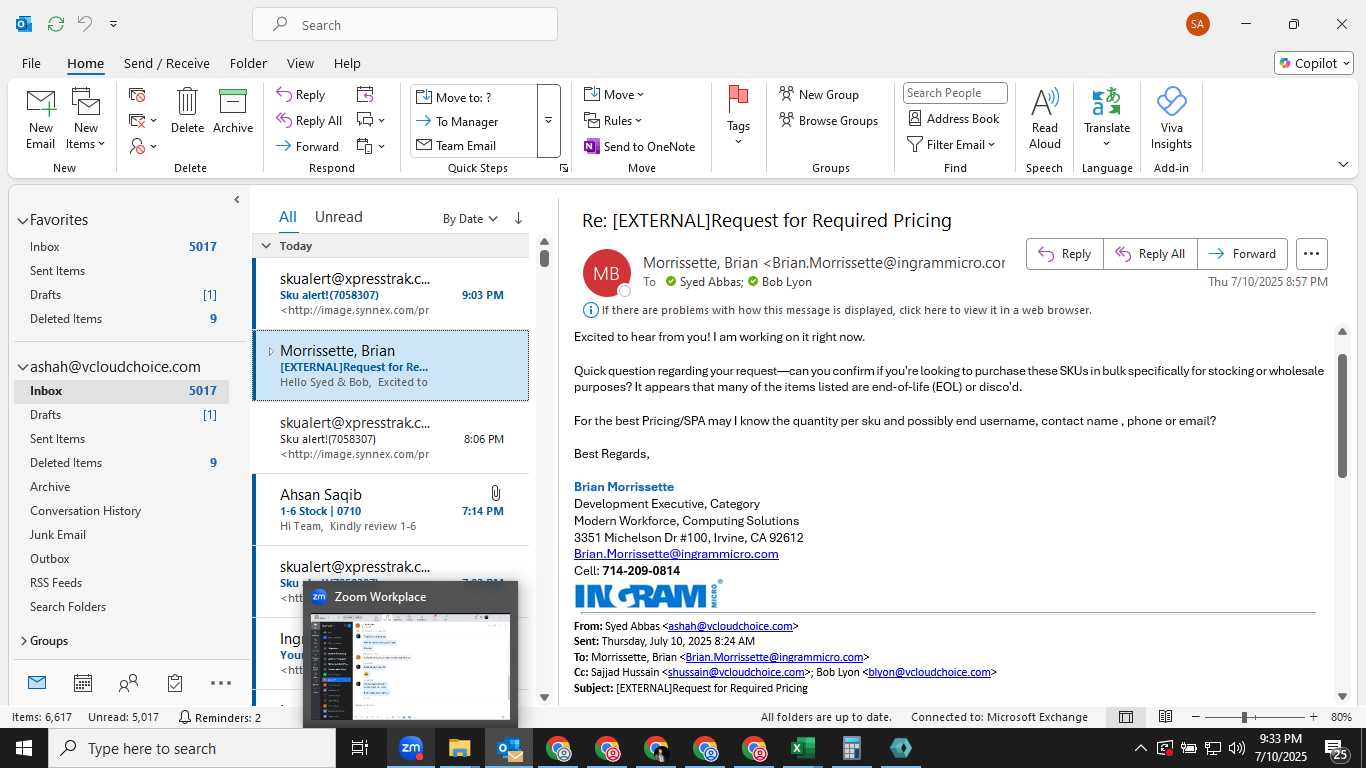Click New Group in ribbon
This screenshot has height=768, width=1366.
pos(819,94)
